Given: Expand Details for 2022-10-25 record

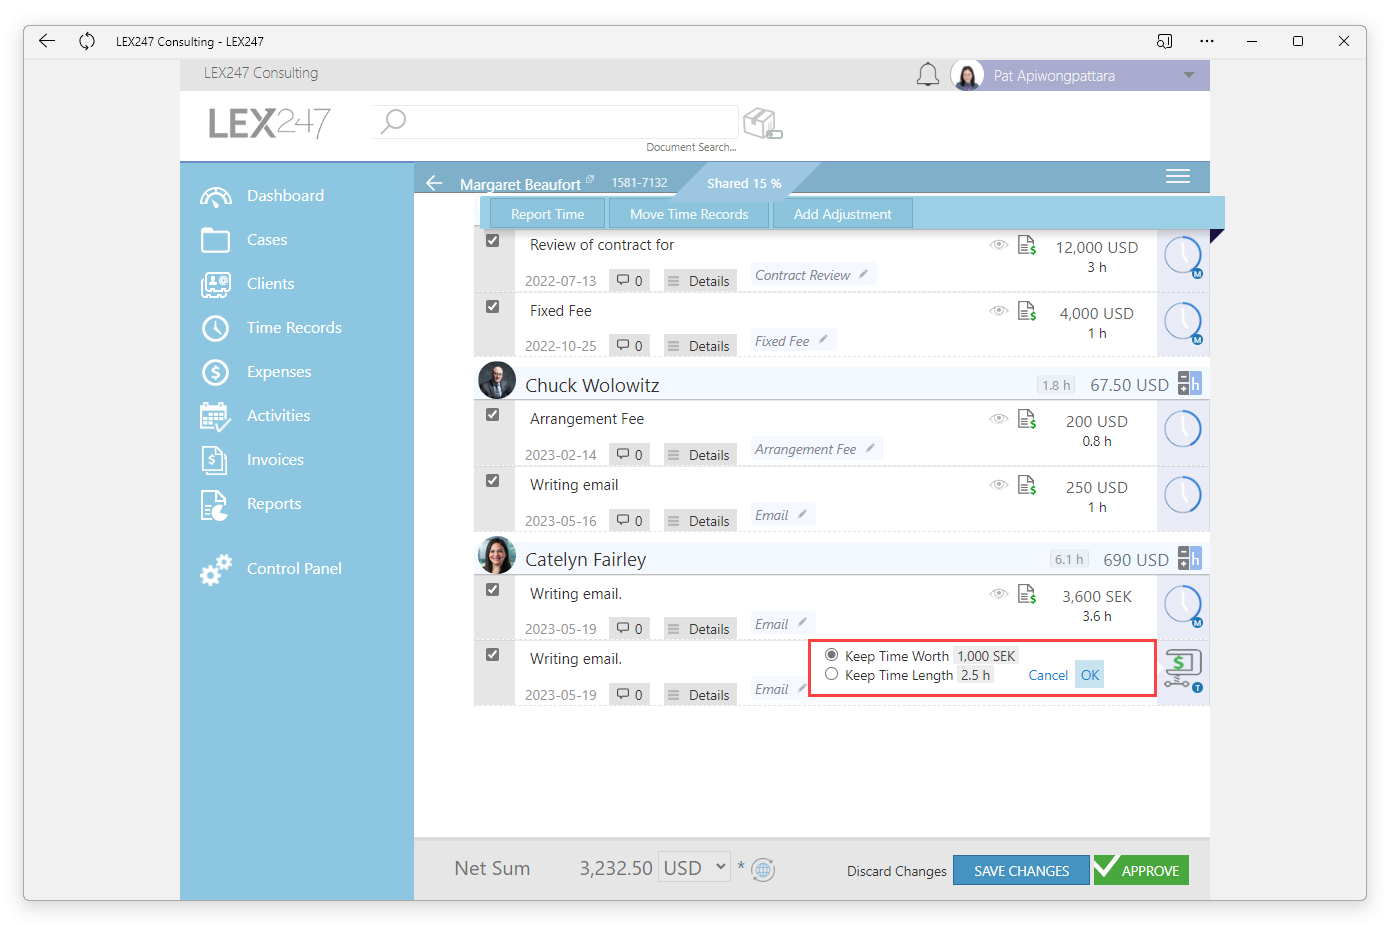Looking at the screenshot, I should (x=700, y=346).
